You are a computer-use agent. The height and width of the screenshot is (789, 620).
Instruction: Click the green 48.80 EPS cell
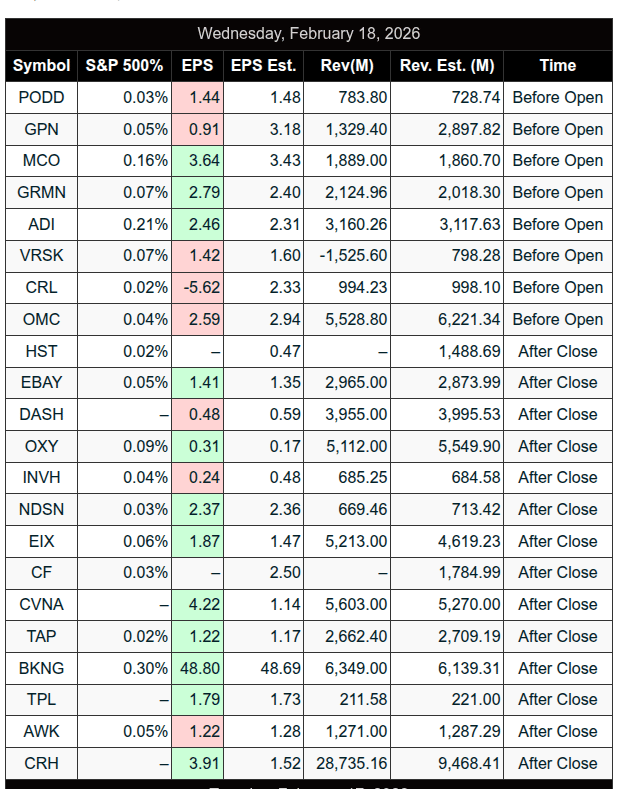click(x=197, y=668)
